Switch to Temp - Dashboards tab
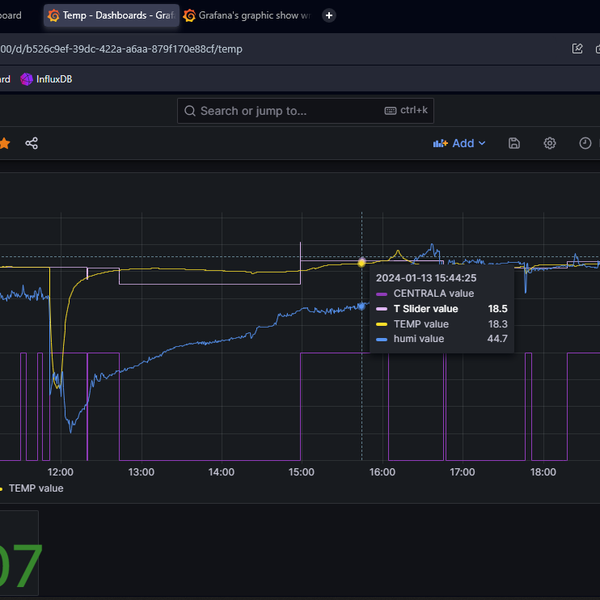The height and width of the screenshot is (600, 600). tap(110, 15)
